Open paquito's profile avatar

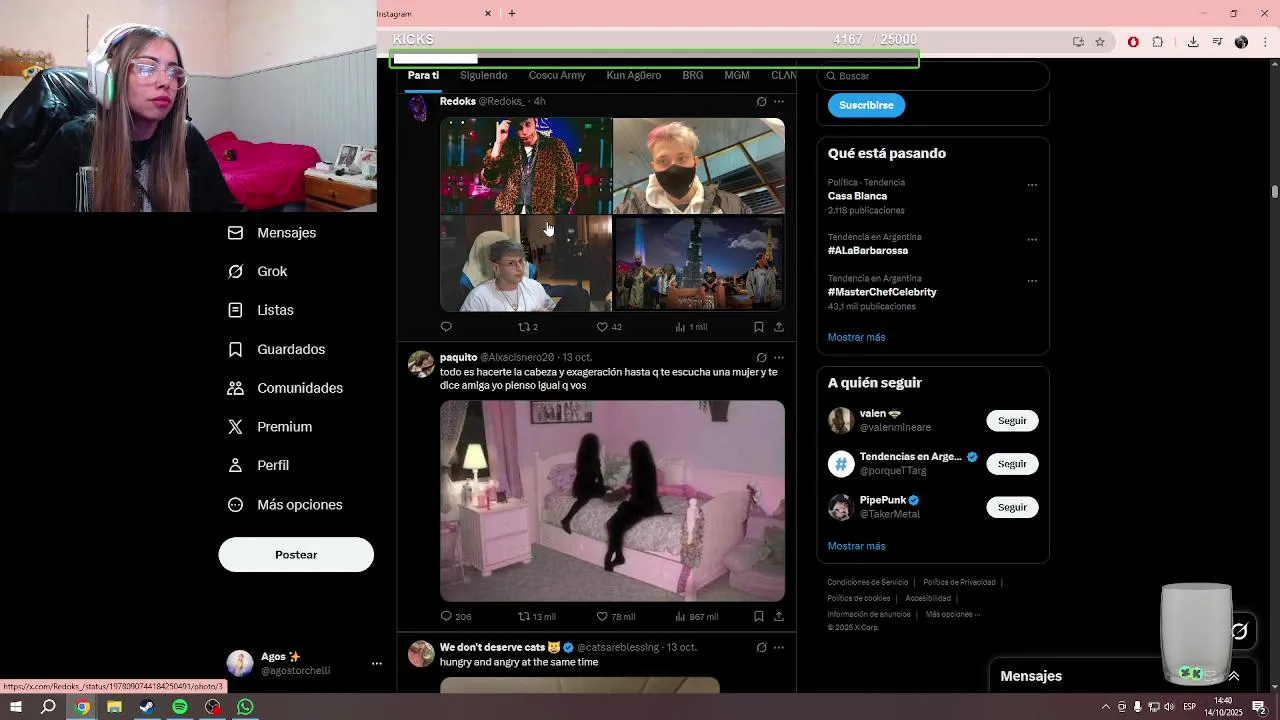421,364
